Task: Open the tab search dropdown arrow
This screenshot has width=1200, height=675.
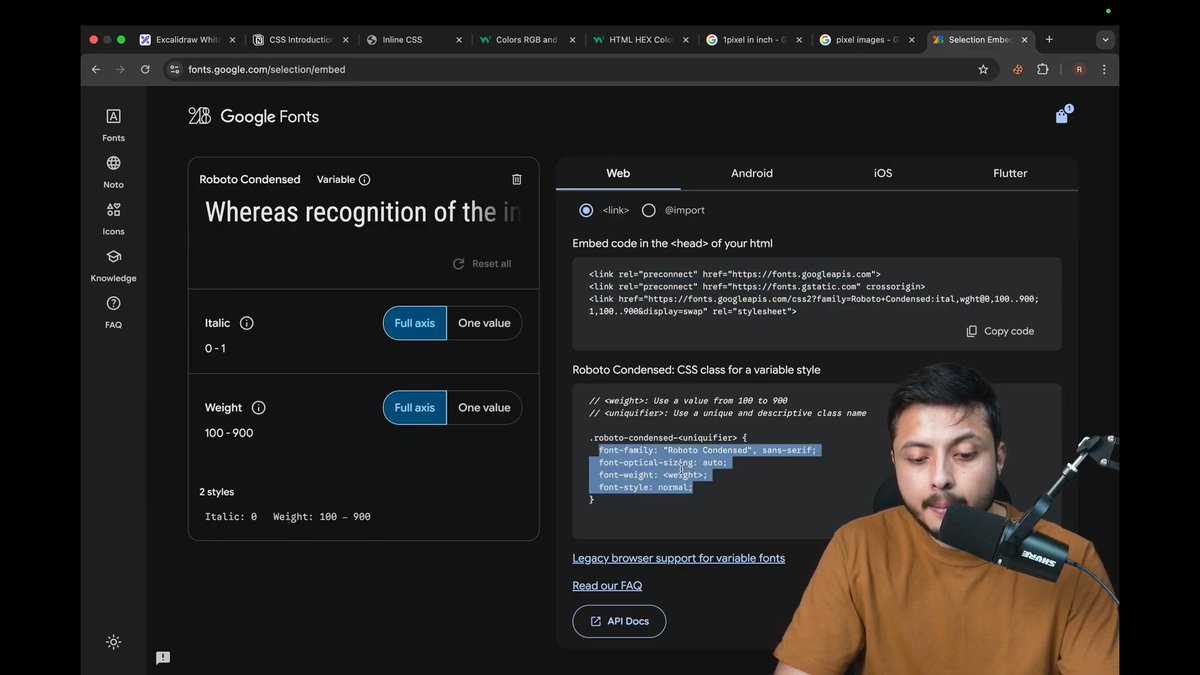Action: [x=1105, y=40]
